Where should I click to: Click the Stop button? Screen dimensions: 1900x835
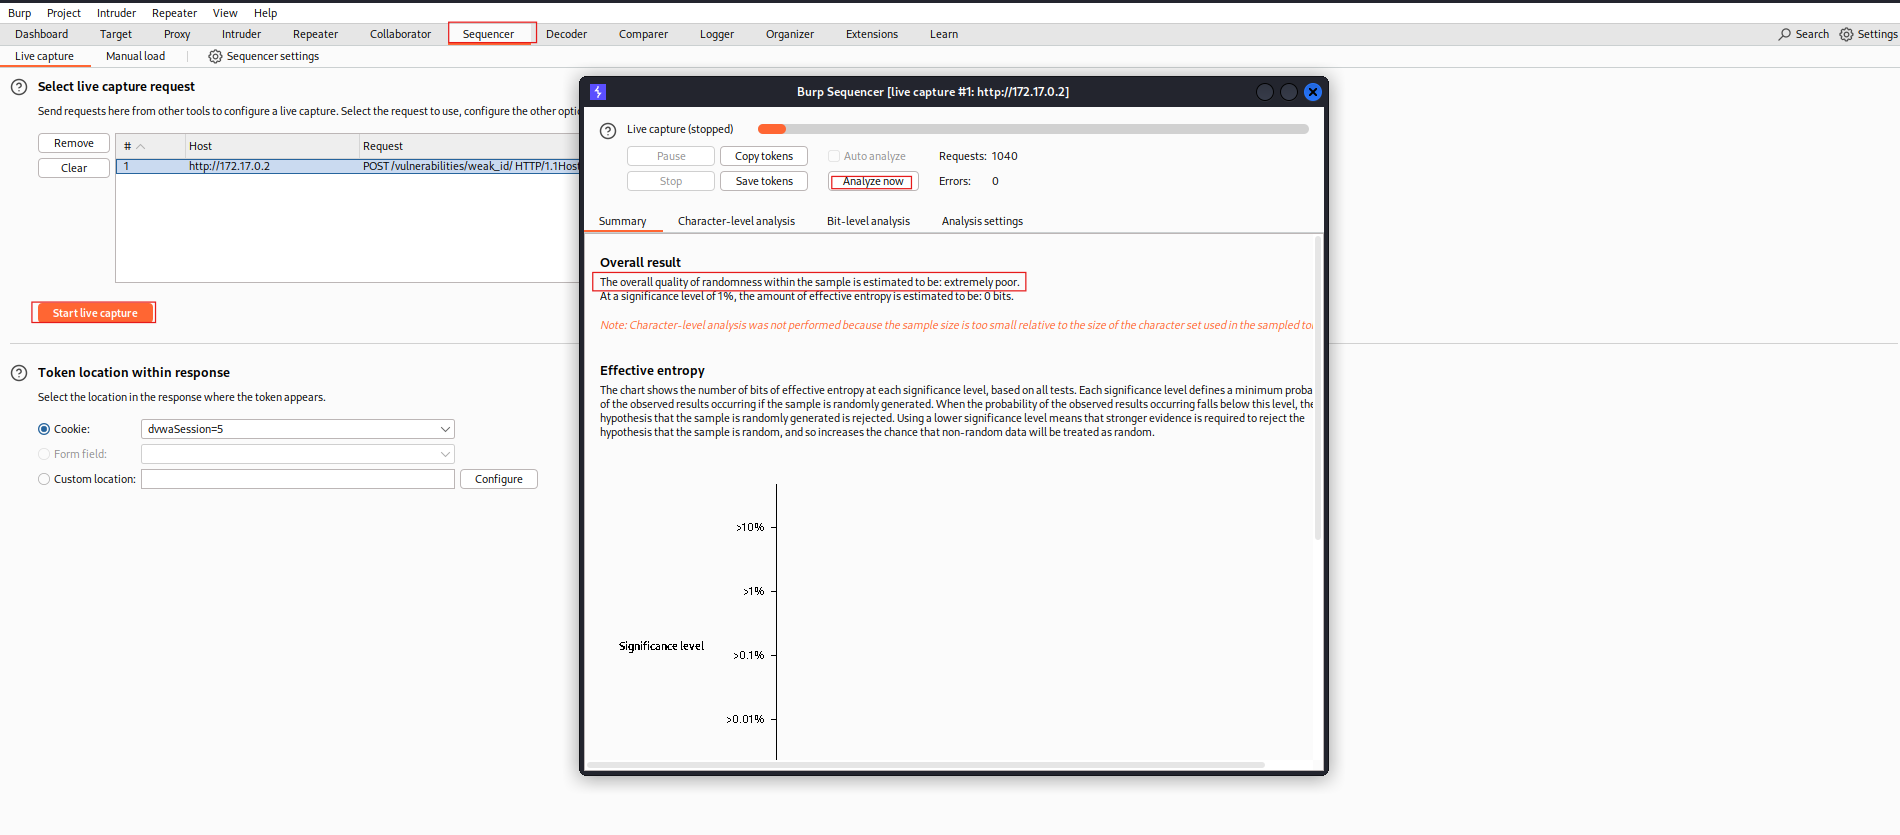tap(671, 181)
